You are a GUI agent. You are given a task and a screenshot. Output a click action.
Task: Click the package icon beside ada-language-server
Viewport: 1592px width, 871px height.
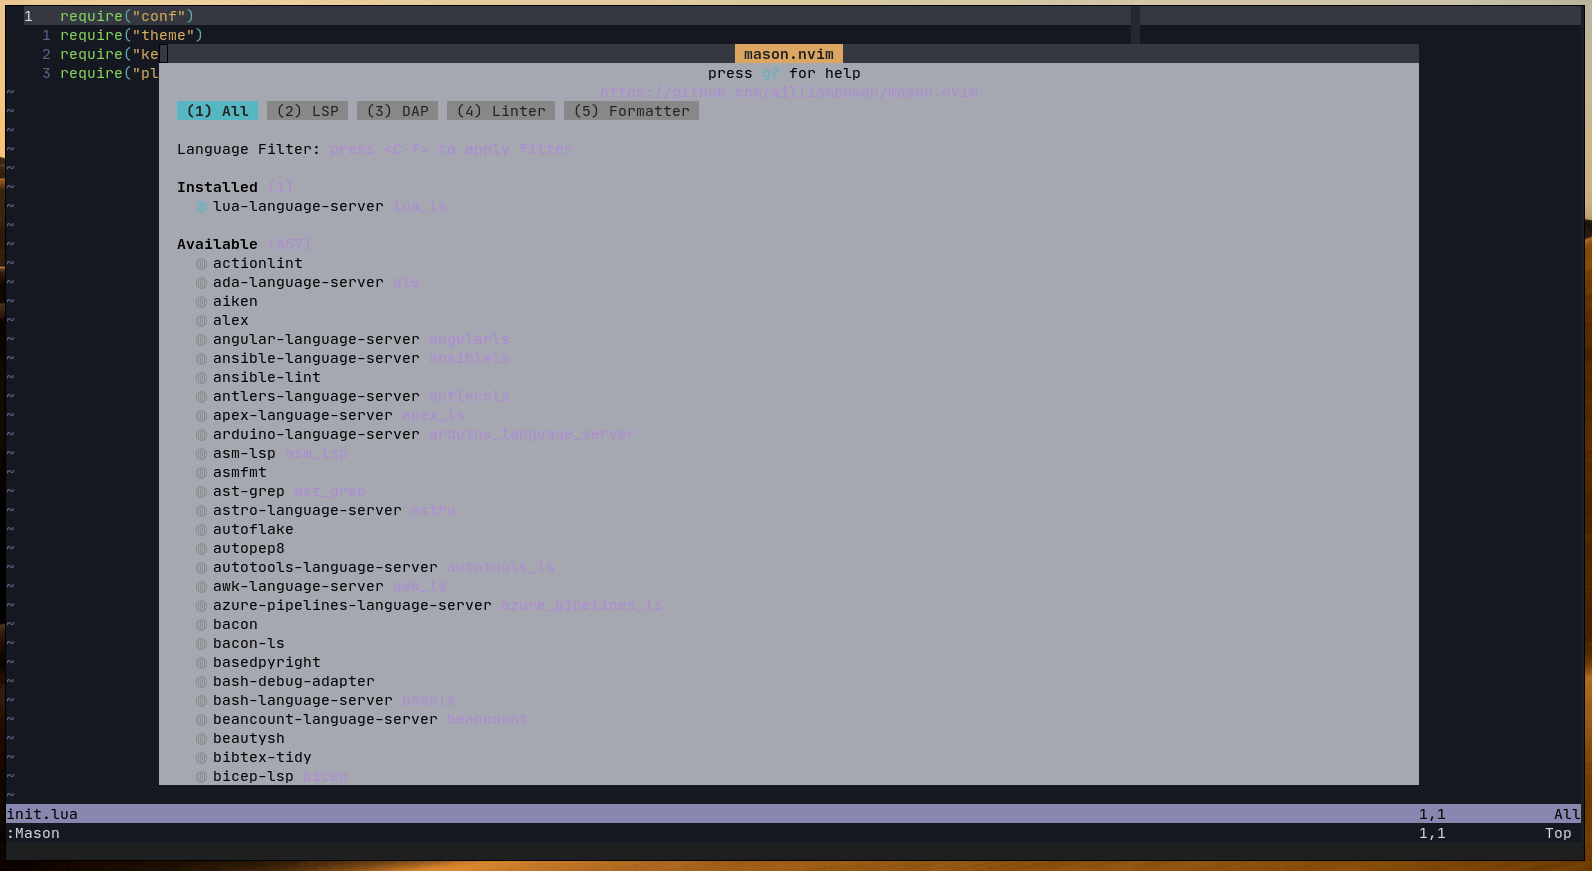(x=201, y=283)
